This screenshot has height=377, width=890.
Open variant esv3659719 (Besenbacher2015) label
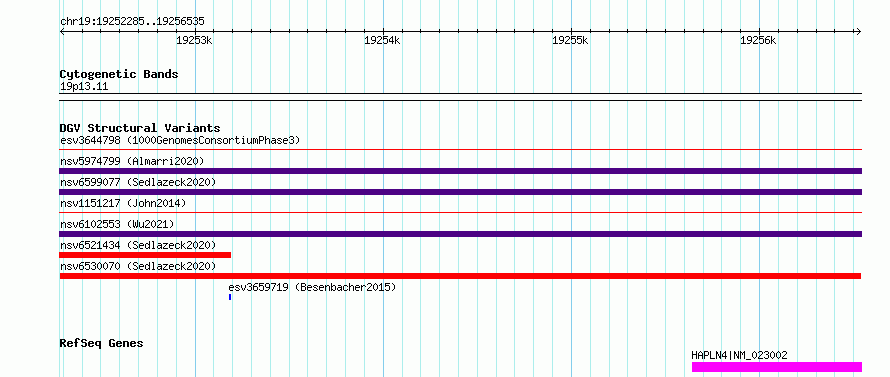[312, 287]
